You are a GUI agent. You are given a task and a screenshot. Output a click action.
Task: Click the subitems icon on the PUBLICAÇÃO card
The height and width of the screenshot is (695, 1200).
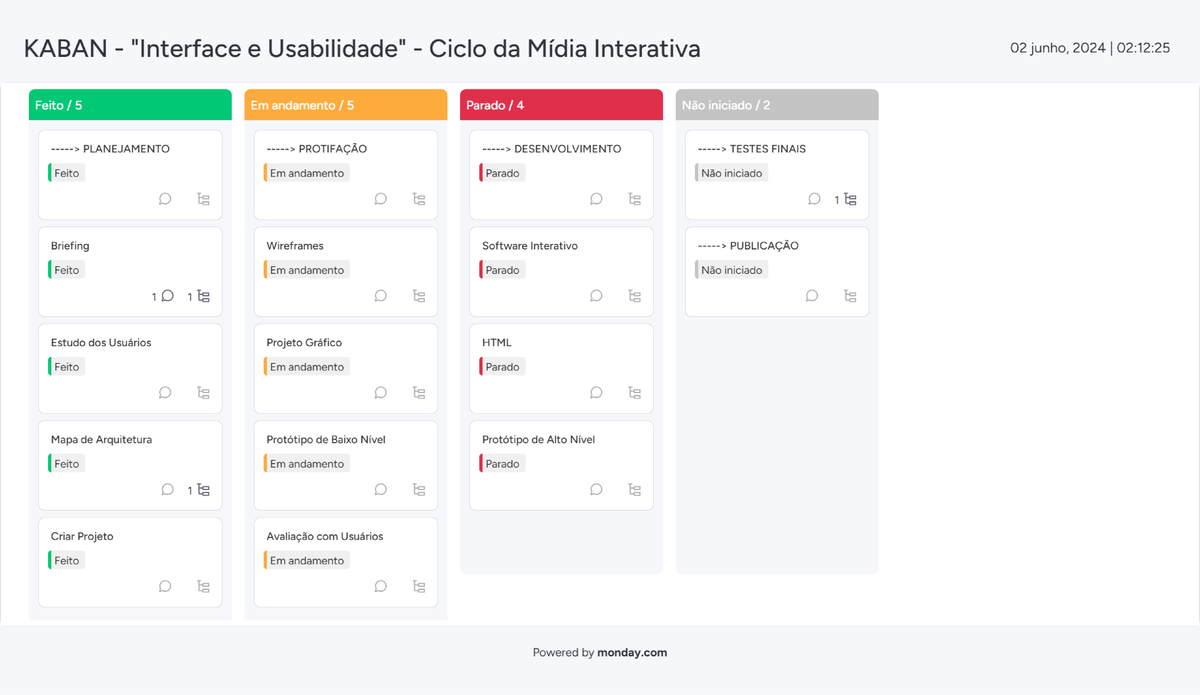point(850,296)
